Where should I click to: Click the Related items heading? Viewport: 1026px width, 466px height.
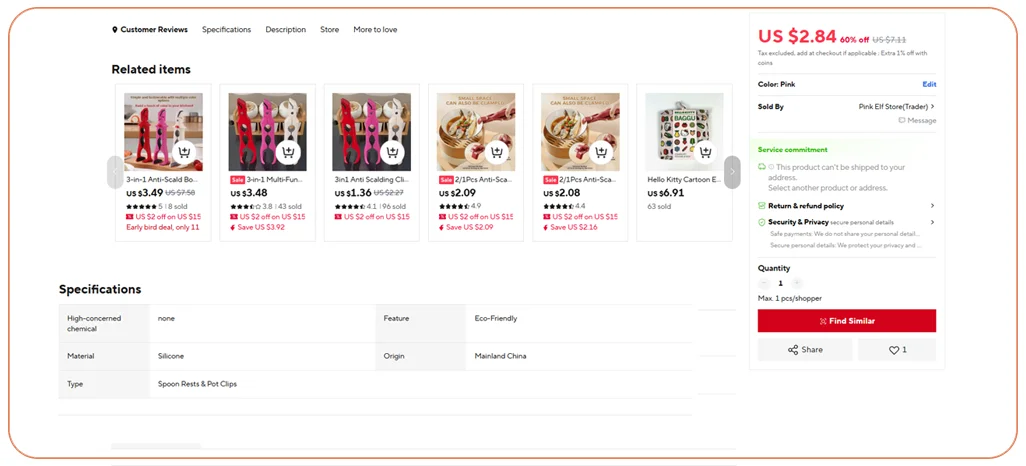pyautogui.click(x=151, y=69)
